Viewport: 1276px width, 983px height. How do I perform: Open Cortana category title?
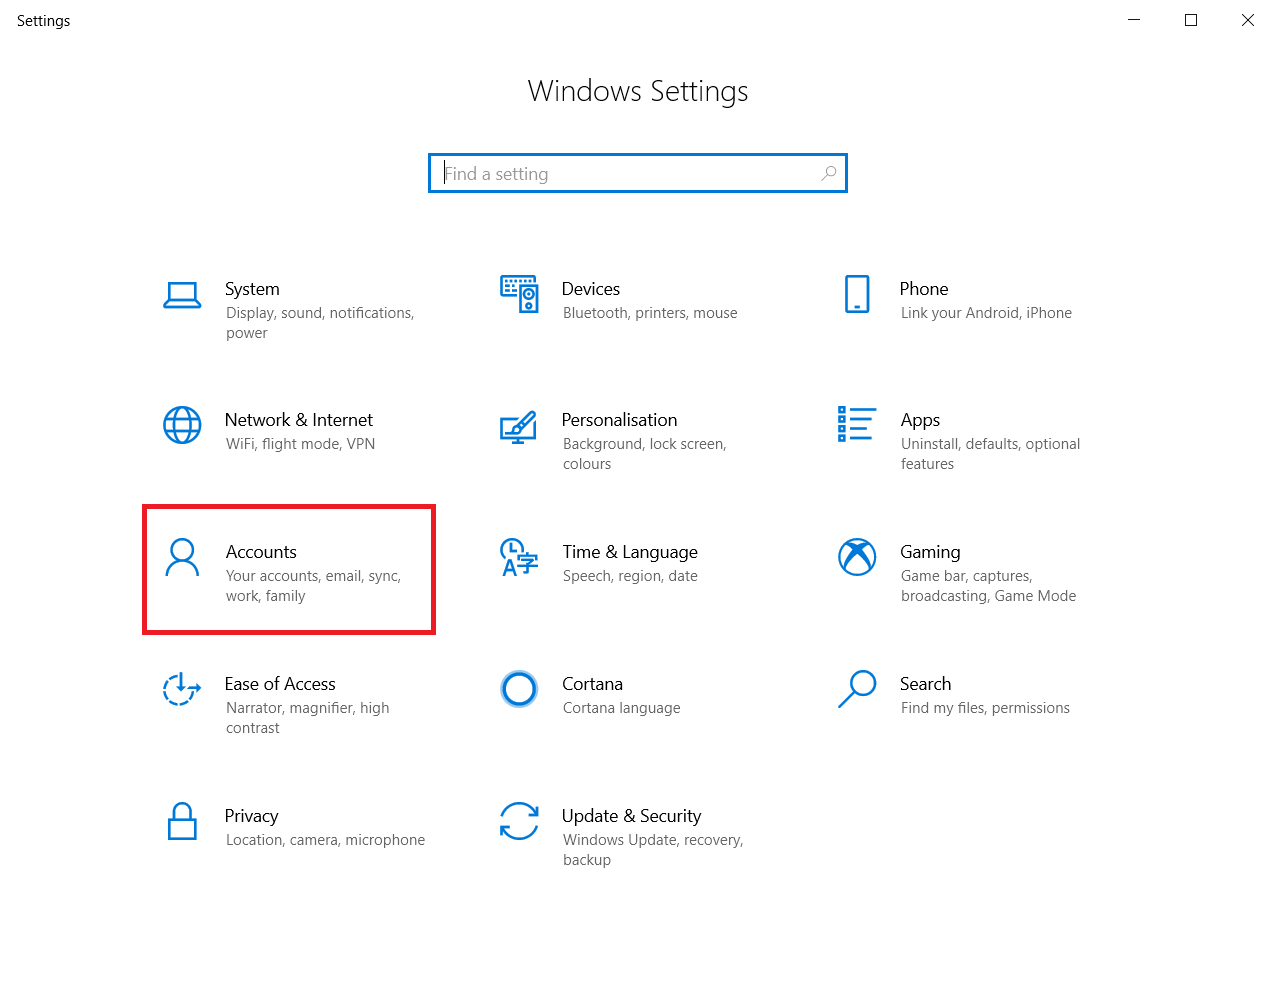592,684
